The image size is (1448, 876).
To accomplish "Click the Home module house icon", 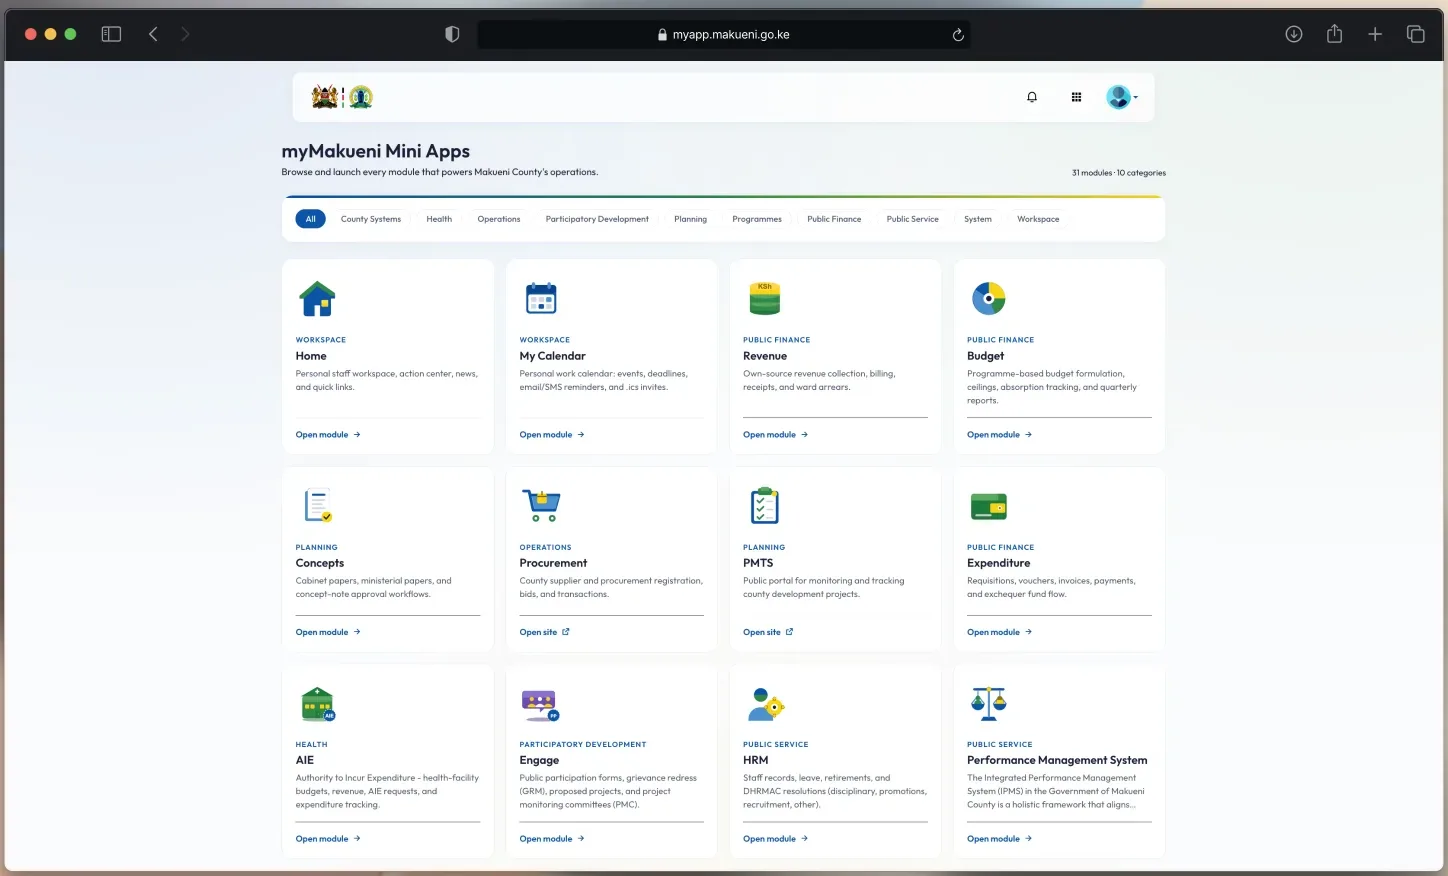I will pos(317,298).
